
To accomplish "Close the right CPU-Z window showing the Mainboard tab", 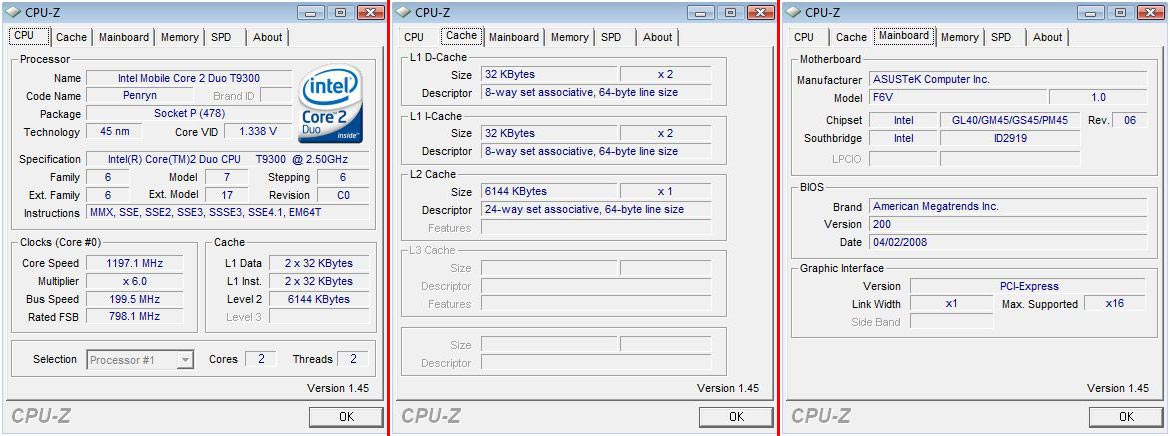I will [x=1151, y=12].
